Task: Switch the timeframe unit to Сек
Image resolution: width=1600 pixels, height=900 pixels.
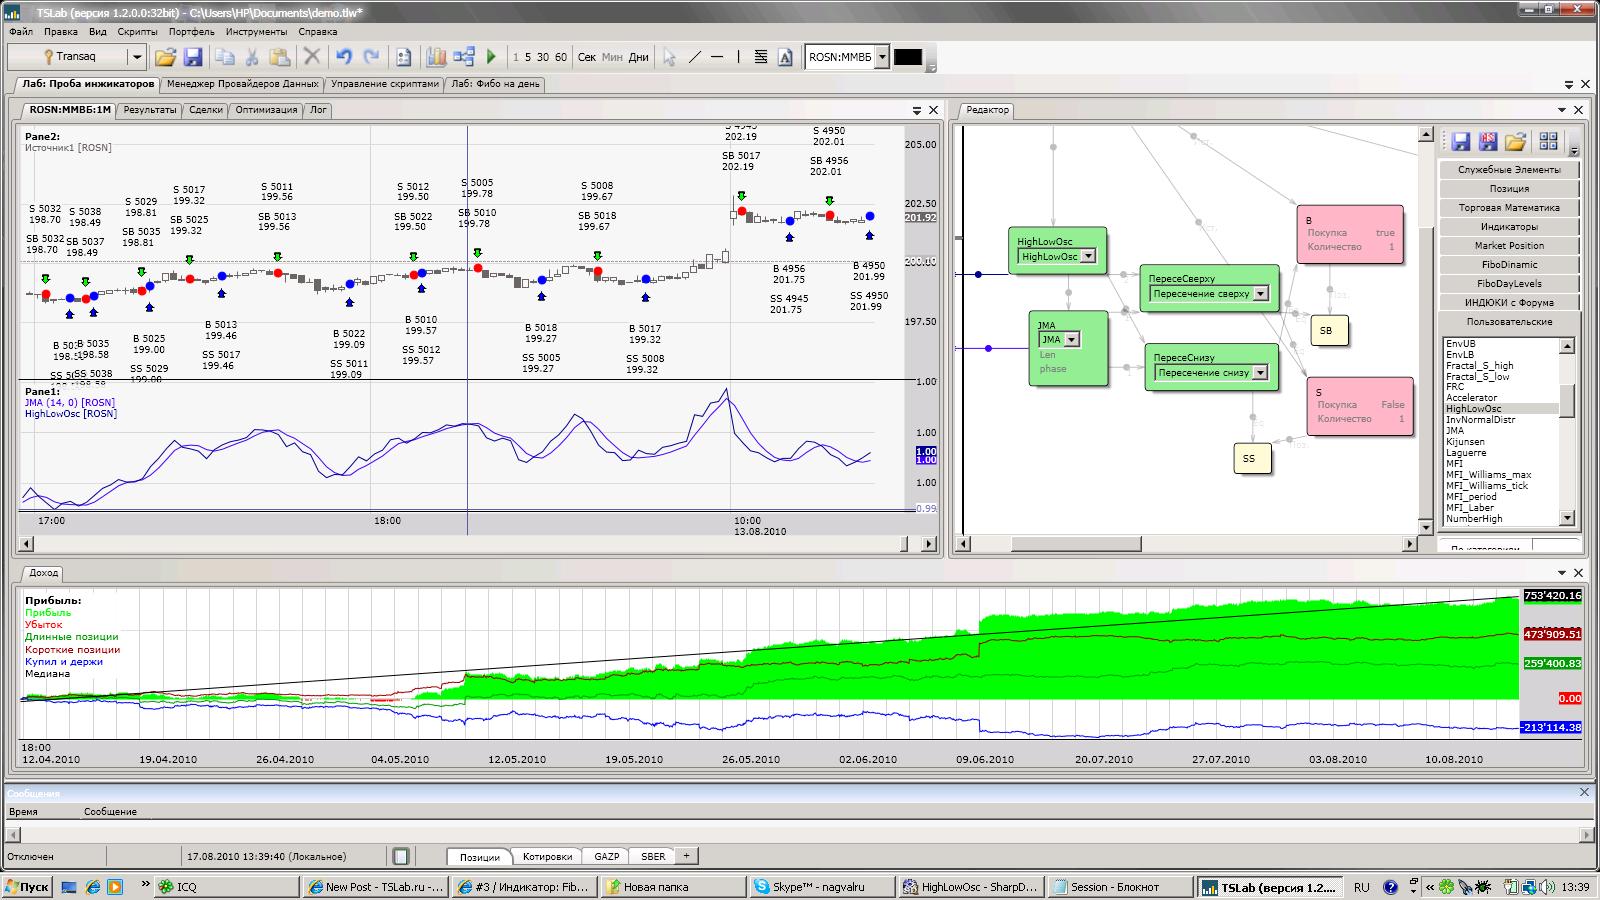Action: tap(587, 57)
